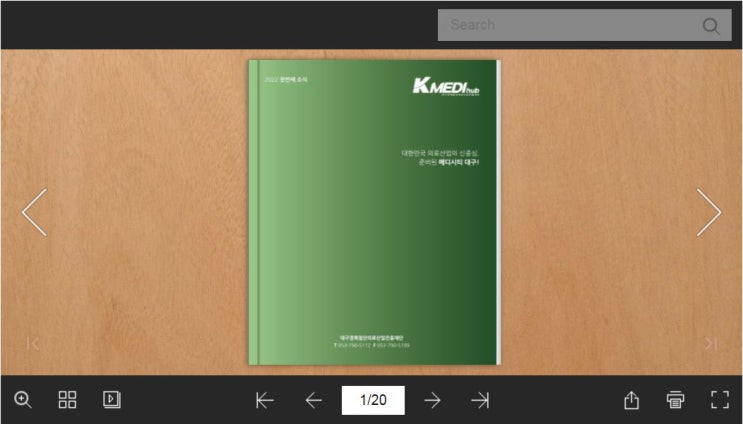The height and width of the screenshot is (424, 743).
Task: Turn to the next page using the large right chevron
Action: (x=709, y=212)
